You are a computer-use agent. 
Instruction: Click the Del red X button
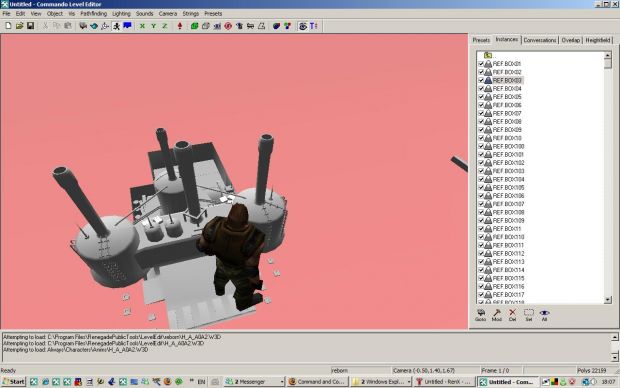click(512, 315)
